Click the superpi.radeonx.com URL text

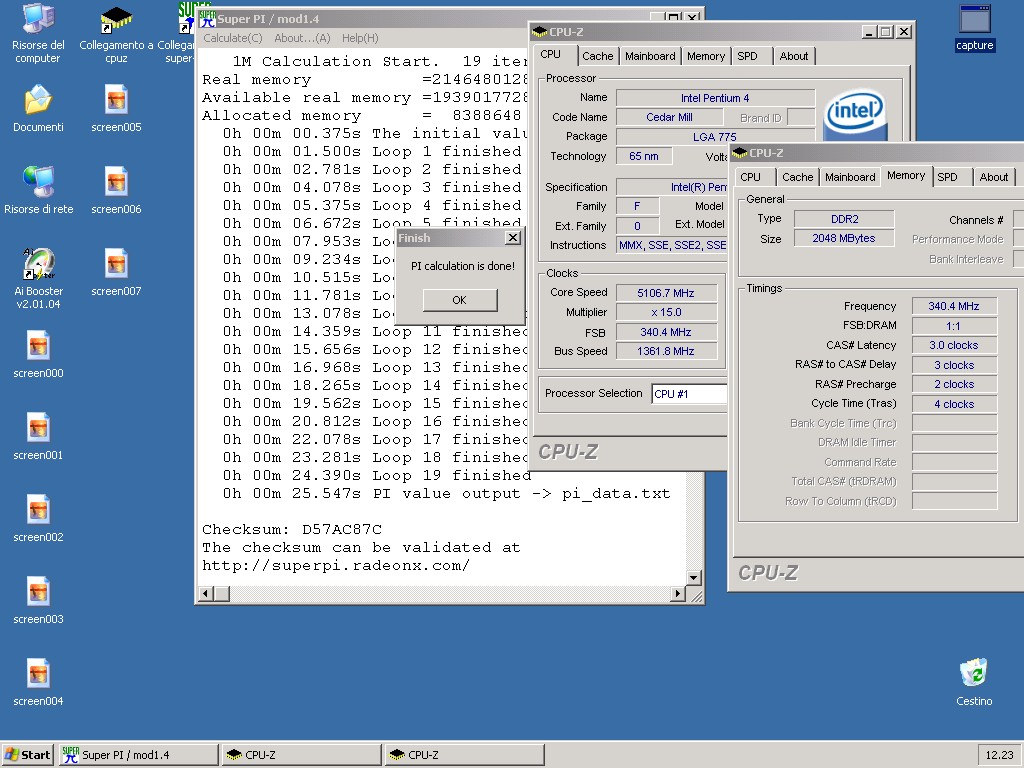point(336,565)
